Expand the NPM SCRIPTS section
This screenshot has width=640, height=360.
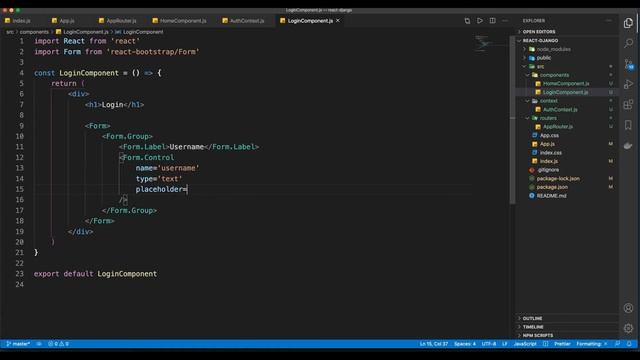tap(567, 335)
